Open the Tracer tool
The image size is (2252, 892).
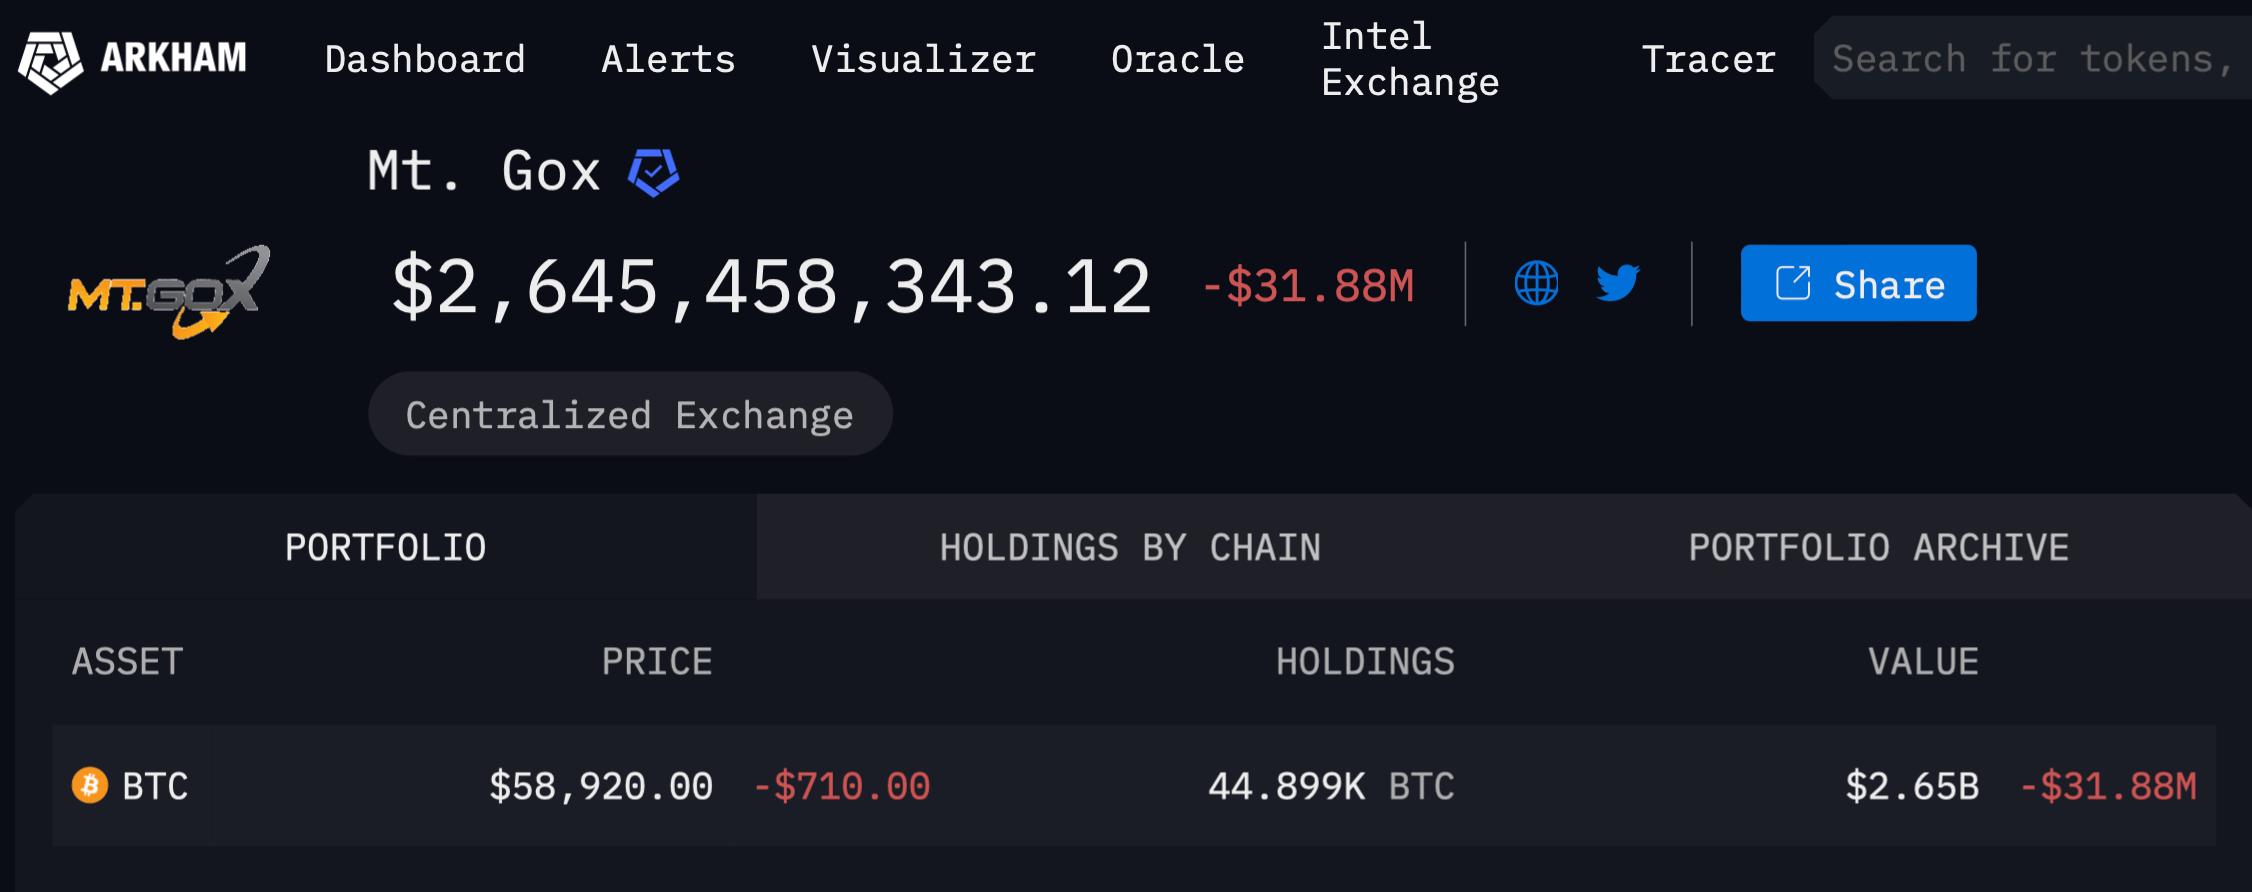(1708, 60)
